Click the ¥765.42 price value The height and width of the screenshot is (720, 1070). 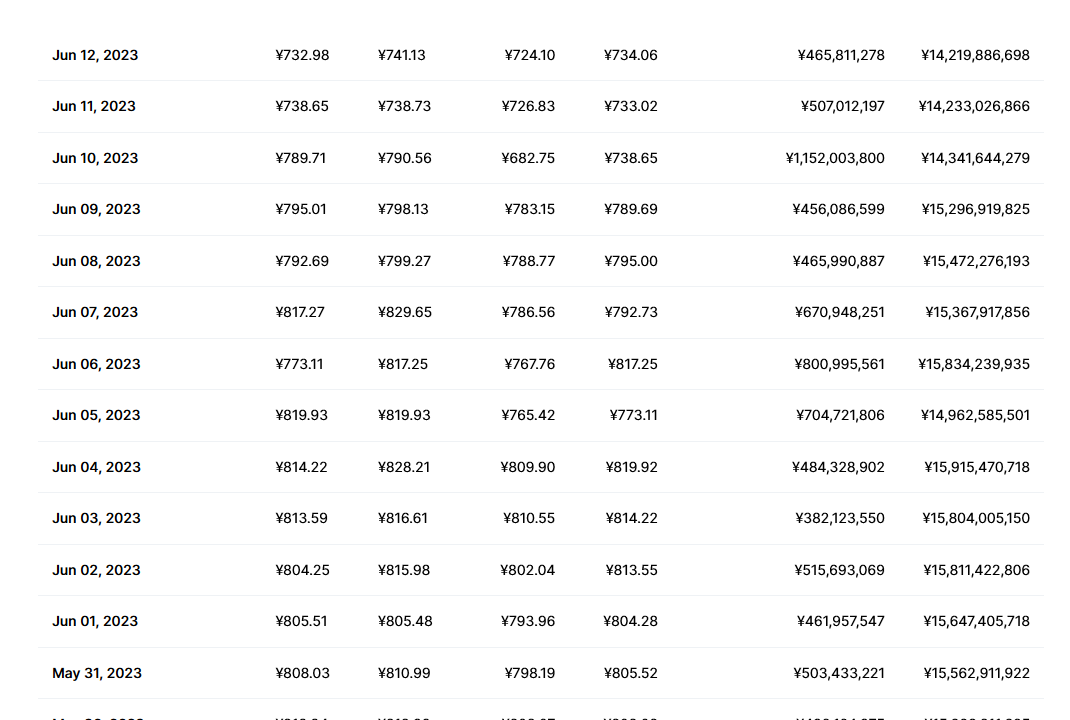point(528,415)
